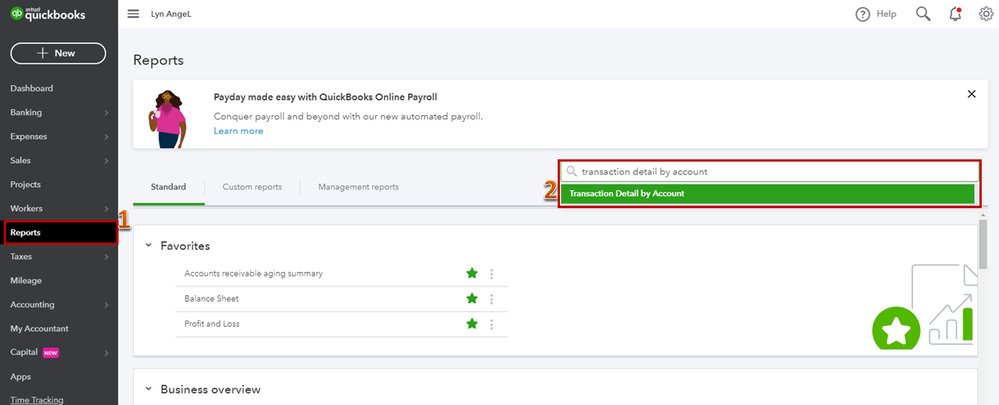Open more options for Accounts receivable aging summary
The image size is (999, 405).
(x=491, y=274)
